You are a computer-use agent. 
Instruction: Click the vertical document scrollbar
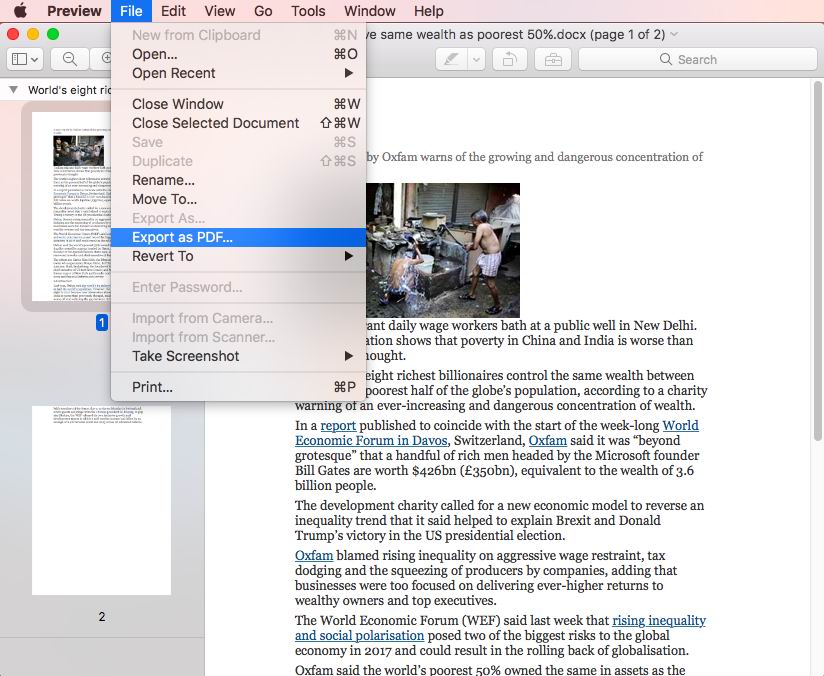[x=817, y=261]
